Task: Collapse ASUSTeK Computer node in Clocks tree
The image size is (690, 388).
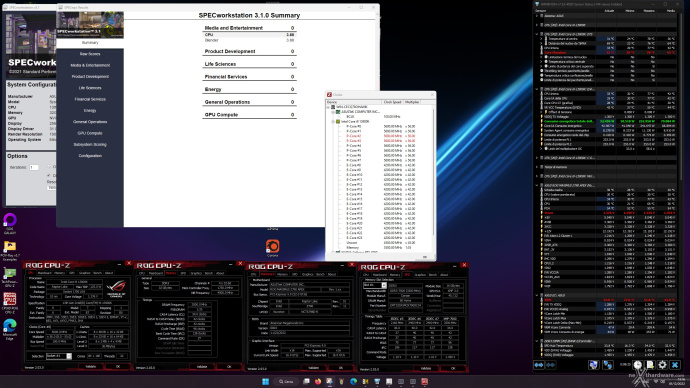Action: pos(334,112)
